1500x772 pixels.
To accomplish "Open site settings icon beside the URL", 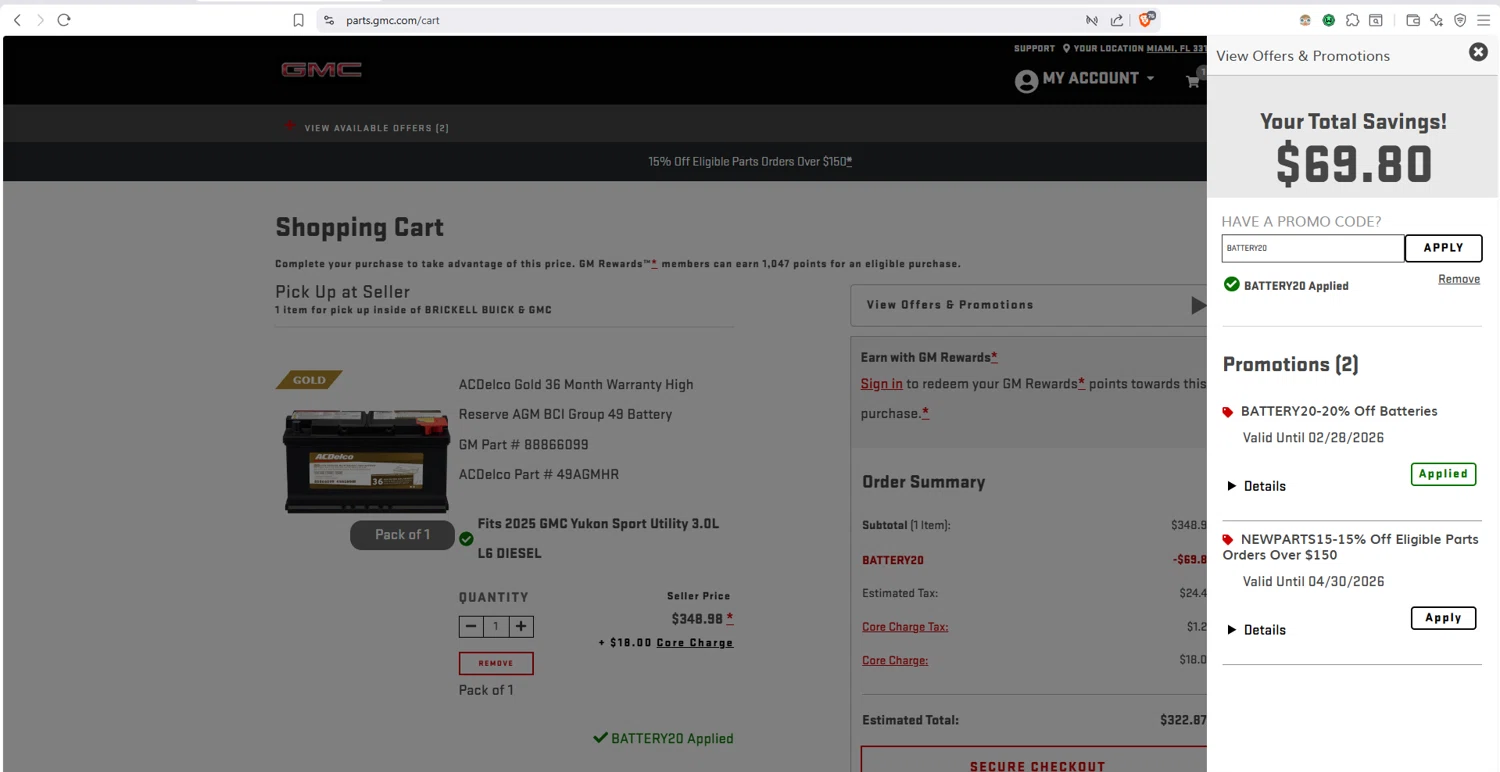I will coord(329,20).
